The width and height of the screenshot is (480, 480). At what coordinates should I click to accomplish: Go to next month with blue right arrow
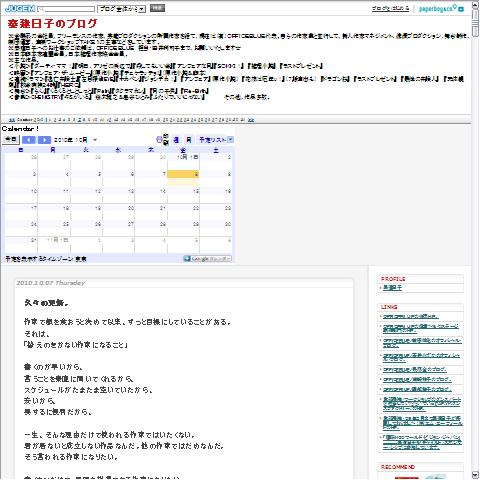coord(44,140)
